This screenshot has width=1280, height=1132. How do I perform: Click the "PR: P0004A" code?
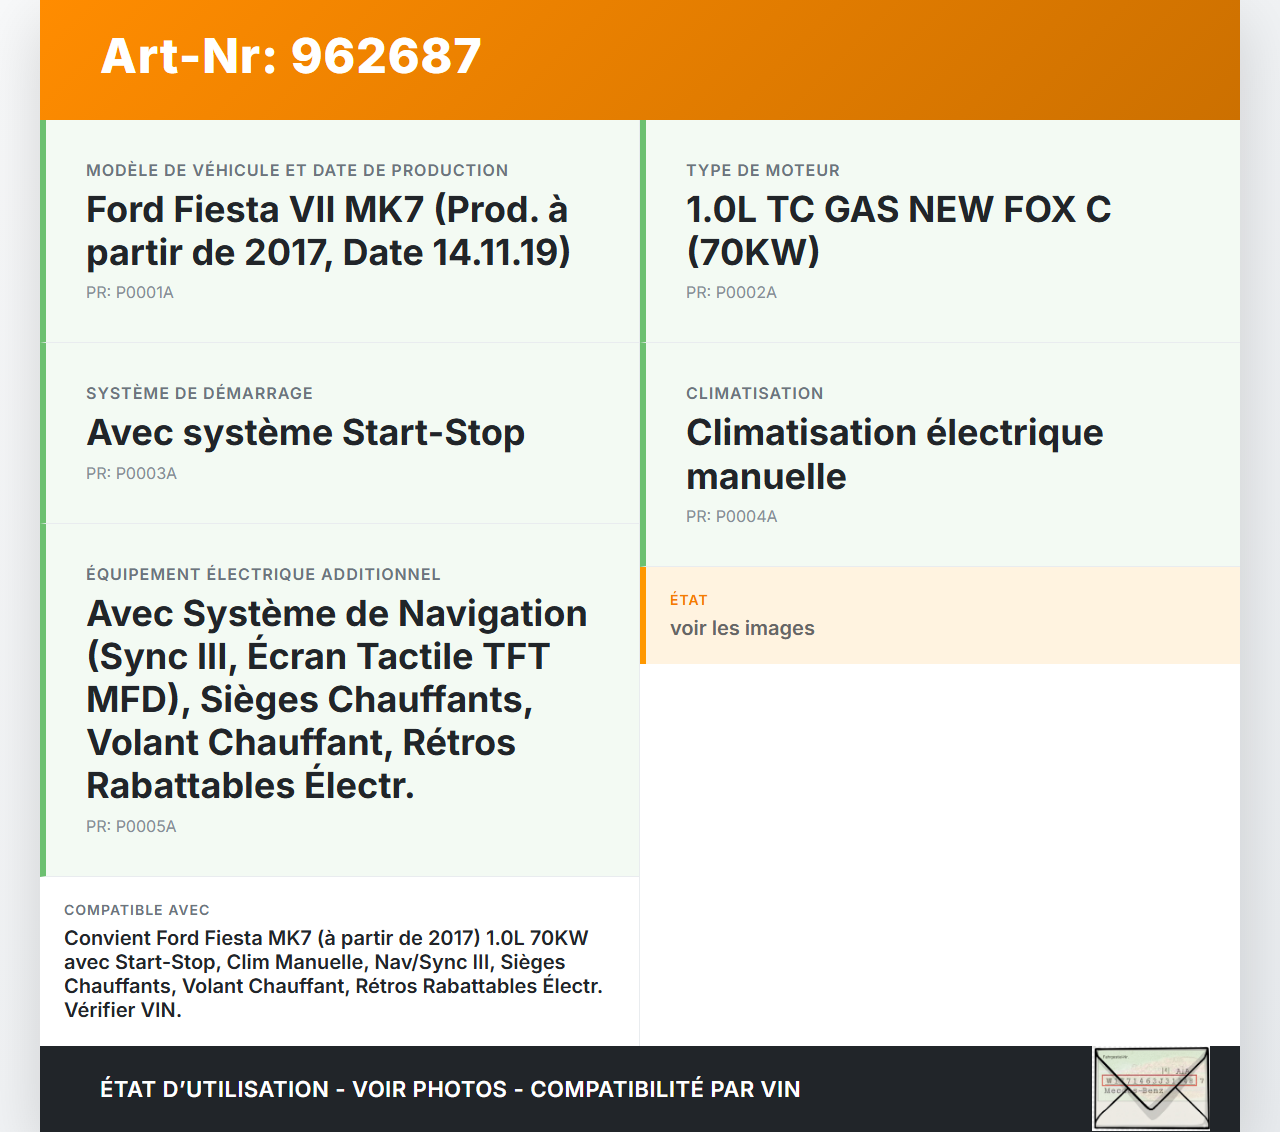point(731,517)
